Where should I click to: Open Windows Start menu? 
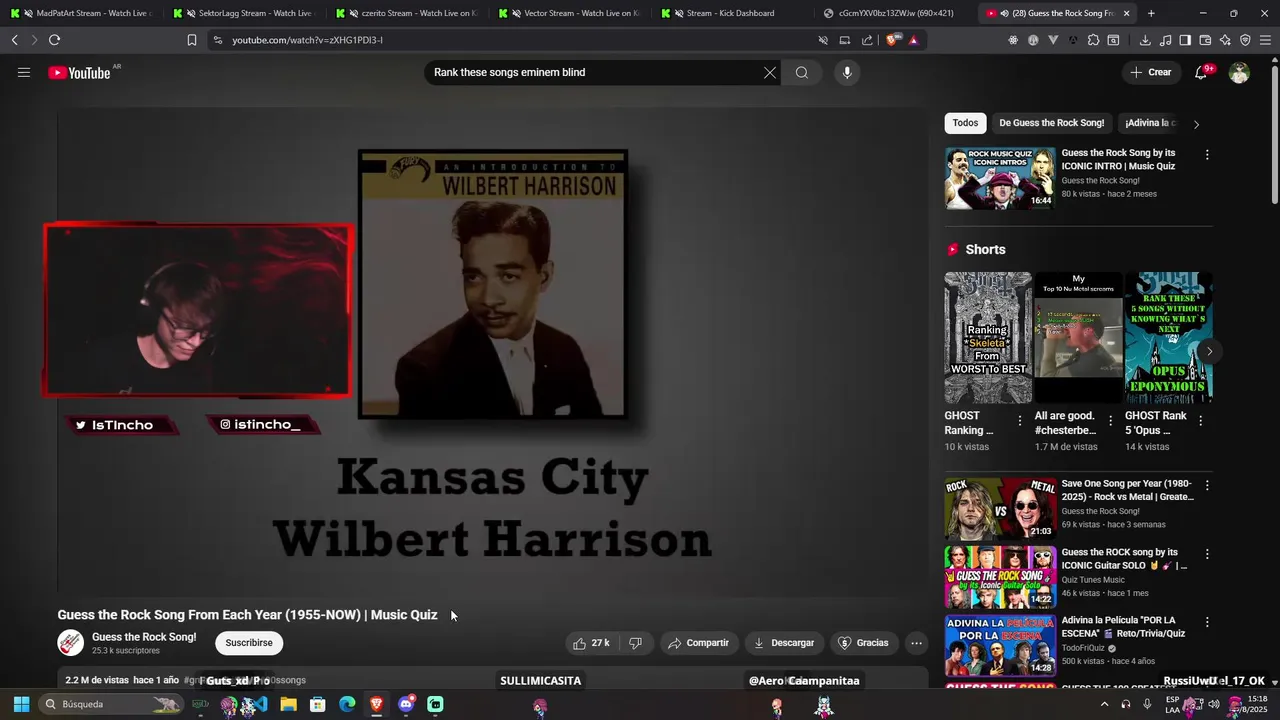click(21, 704)
